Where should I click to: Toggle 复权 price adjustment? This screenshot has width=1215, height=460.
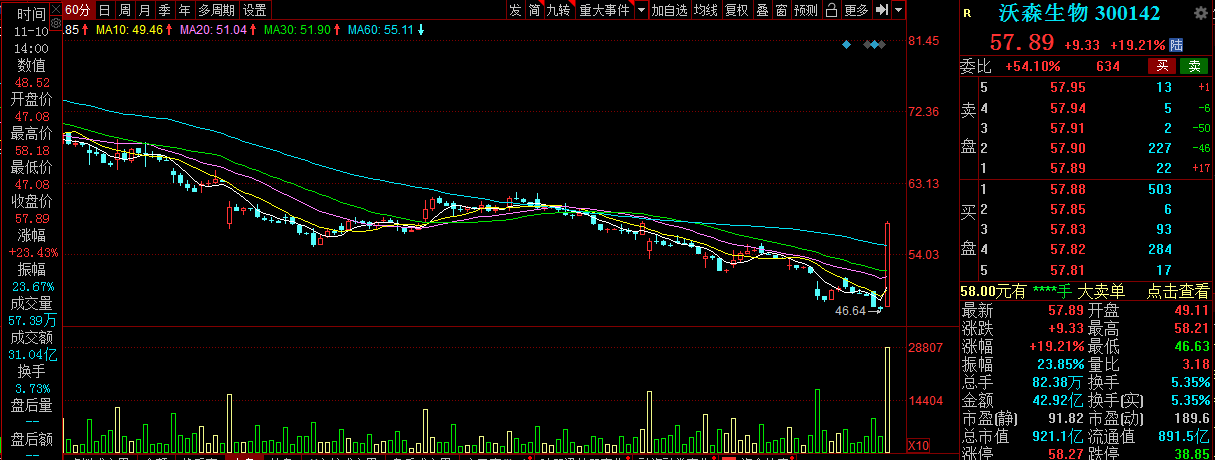737,10
